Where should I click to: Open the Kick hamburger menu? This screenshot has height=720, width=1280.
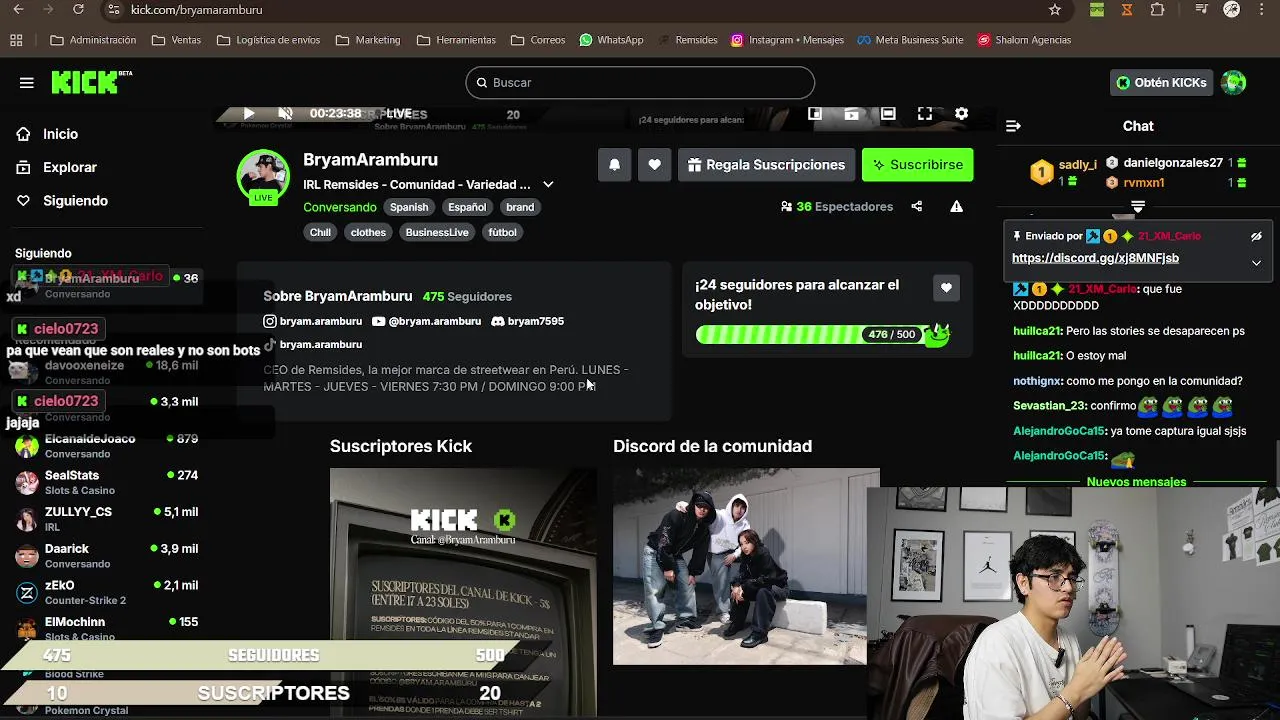[27, 83]
